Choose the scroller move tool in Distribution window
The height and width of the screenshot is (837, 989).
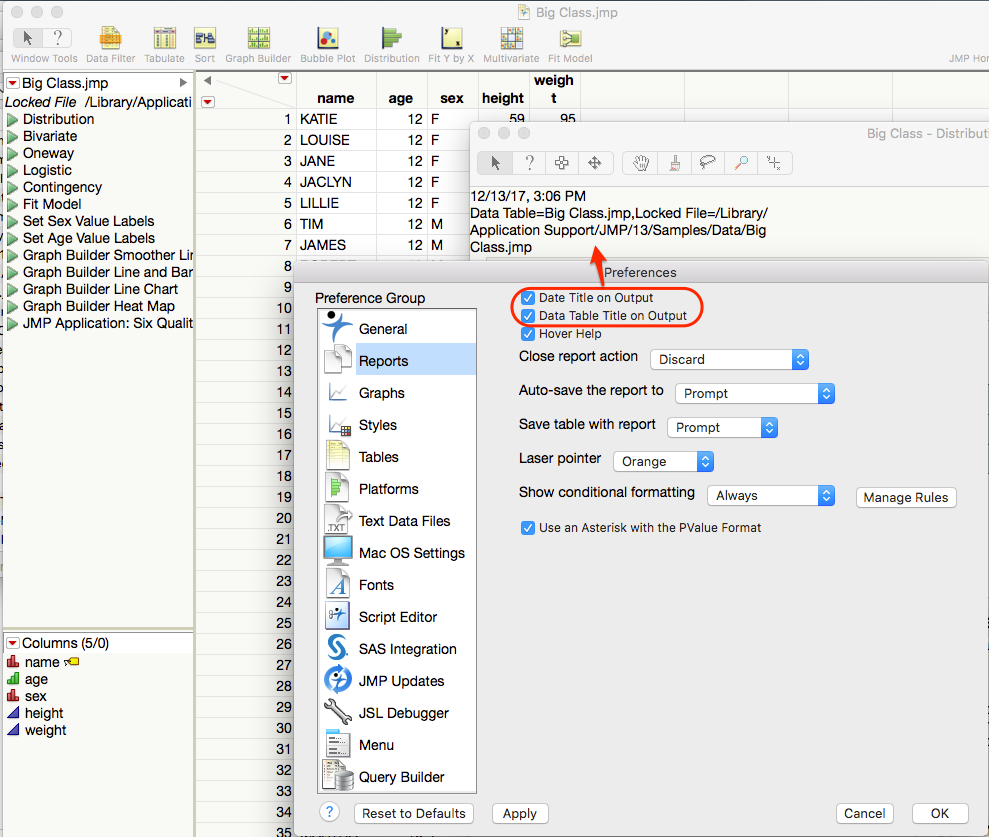(595, 163)
